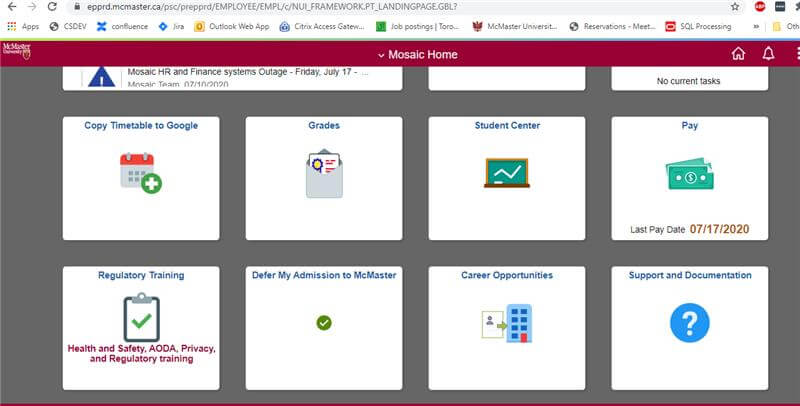This screenshot has height=406, width=800.
Task: Open the Grades envelope icon
Action: tap(323, 173)
